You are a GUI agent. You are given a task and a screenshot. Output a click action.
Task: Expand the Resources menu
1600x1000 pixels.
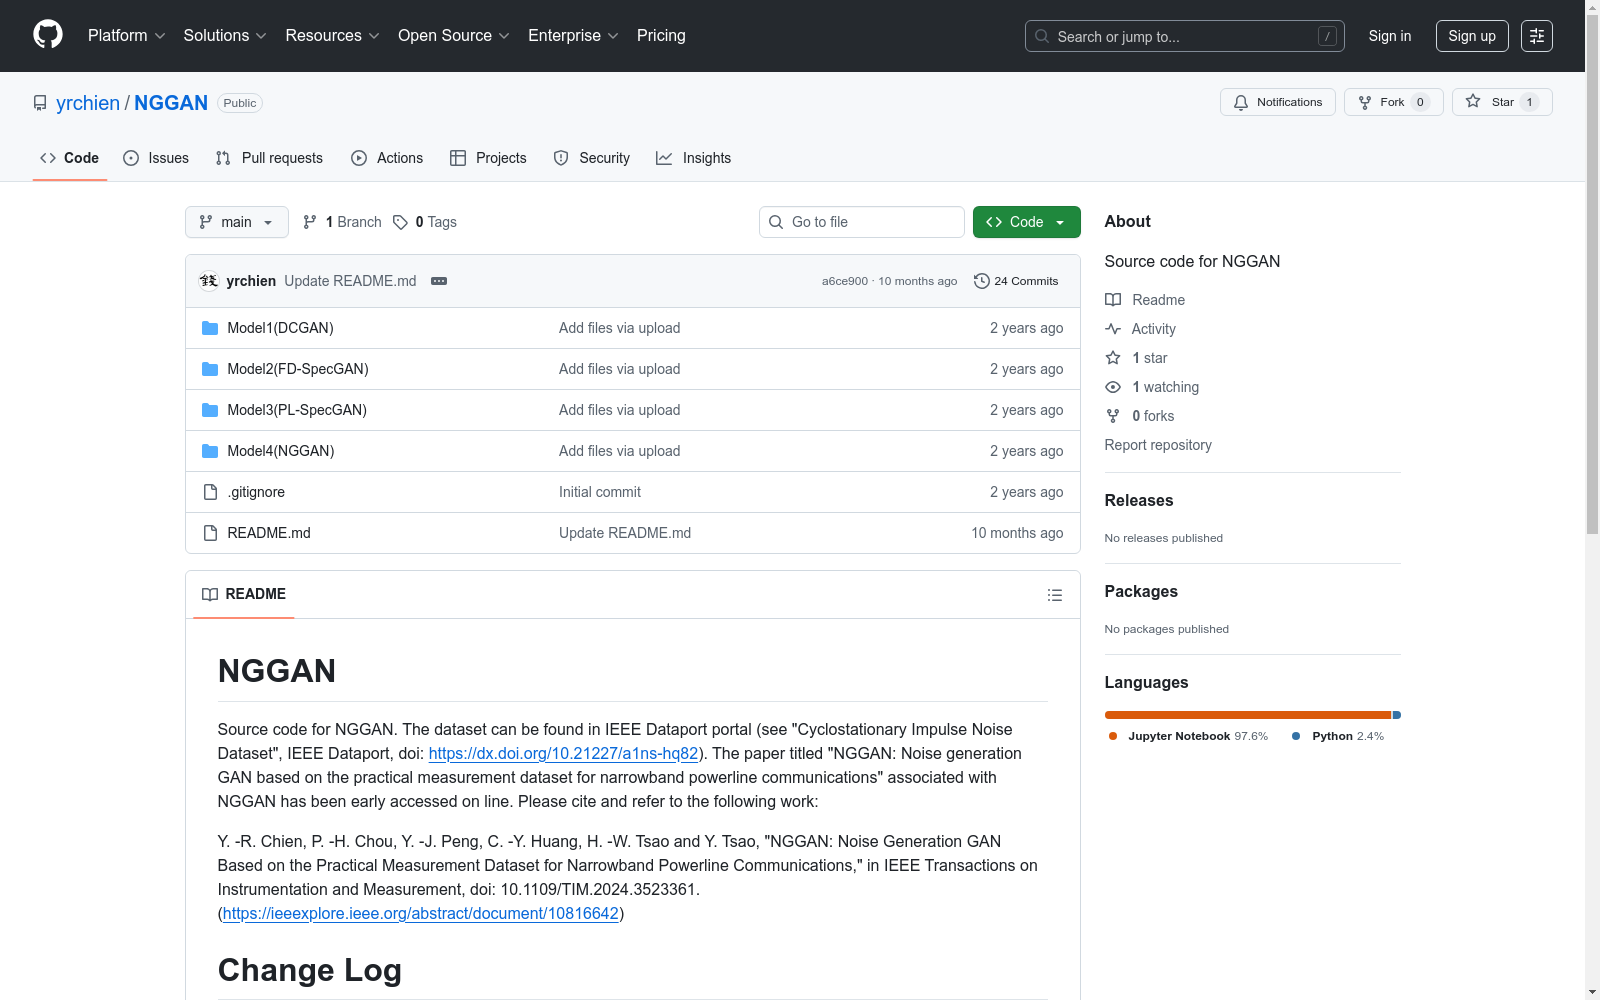[332, 35]
